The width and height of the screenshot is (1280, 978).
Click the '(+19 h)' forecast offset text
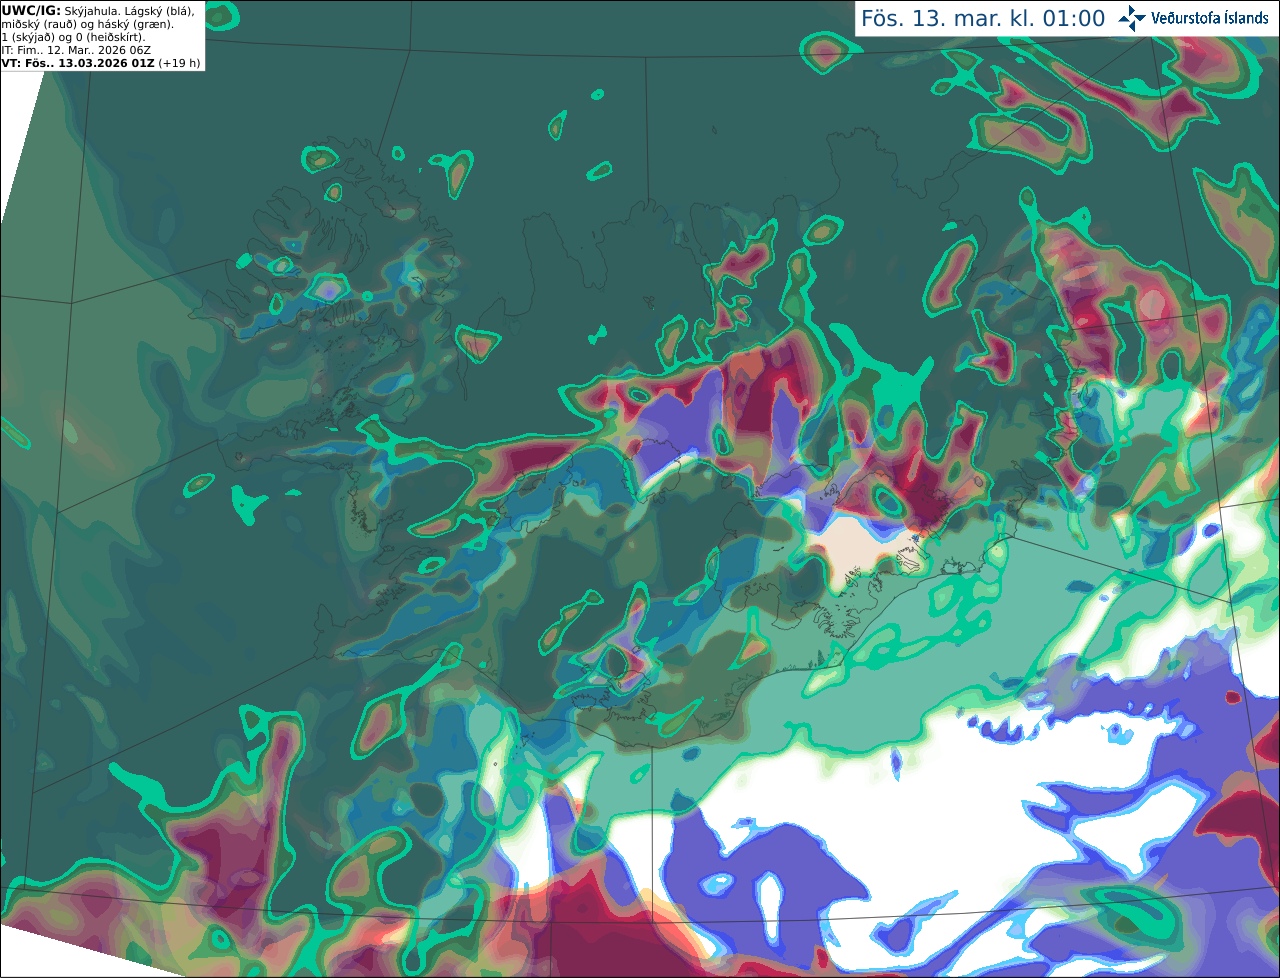[x=179, y=63]
